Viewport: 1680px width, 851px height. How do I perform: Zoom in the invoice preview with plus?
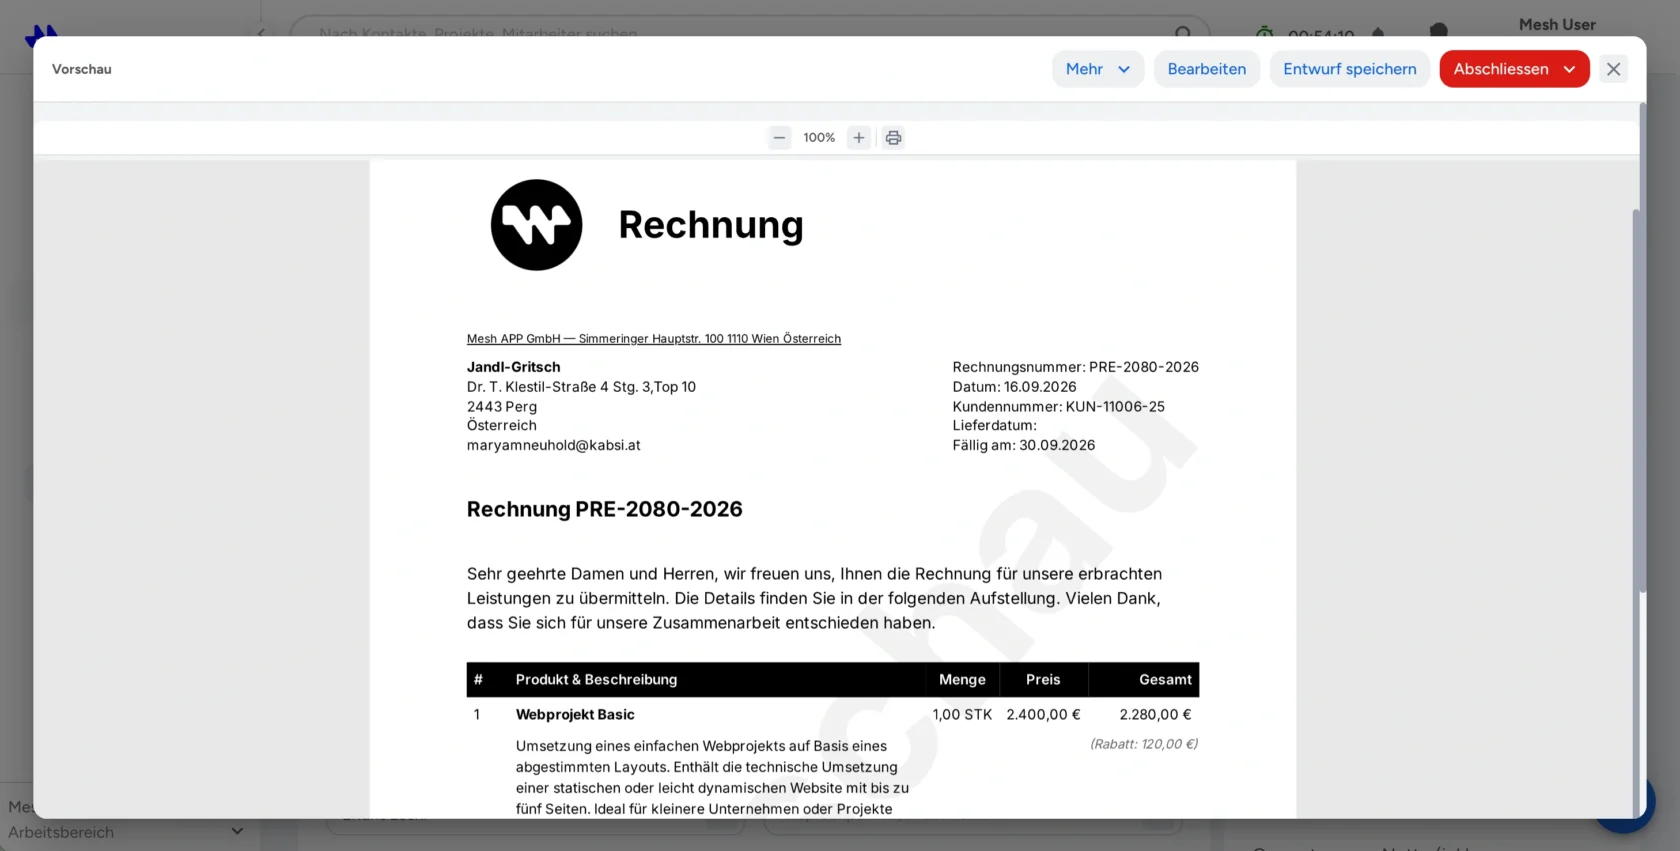859,138
